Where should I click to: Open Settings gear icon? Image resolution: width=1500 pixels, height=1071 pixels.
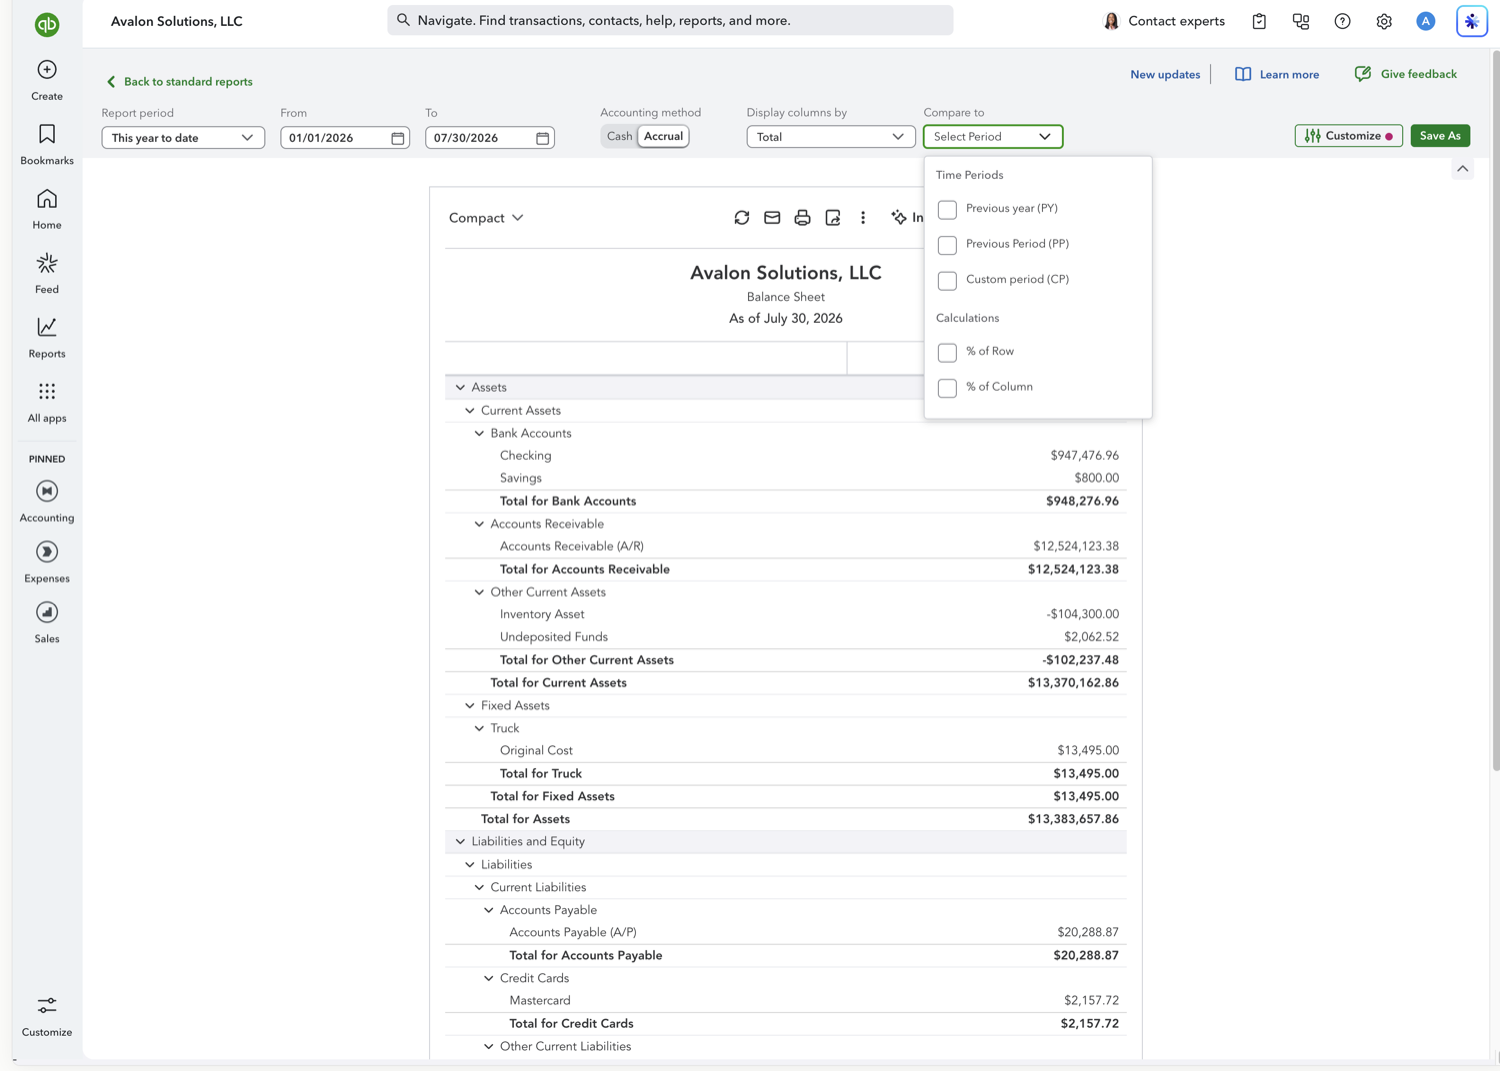point(1384,21)
